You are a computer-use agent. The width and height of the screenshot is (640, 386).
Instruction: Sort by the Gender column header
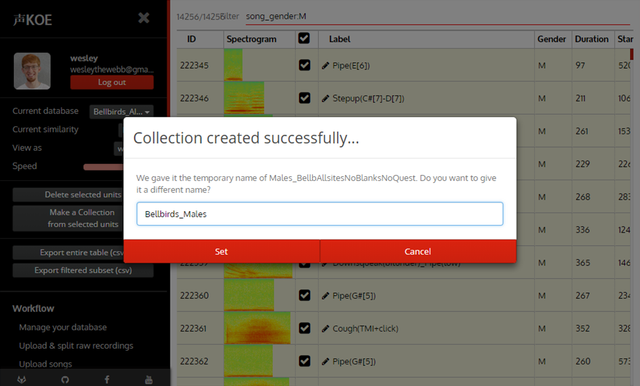click(551, 39)
